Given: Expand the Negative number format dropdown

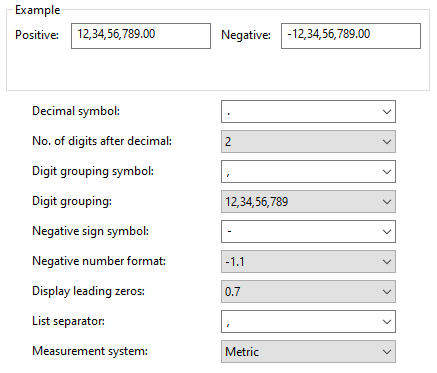Looking at the screenshot, I should (x=308, y=262).
